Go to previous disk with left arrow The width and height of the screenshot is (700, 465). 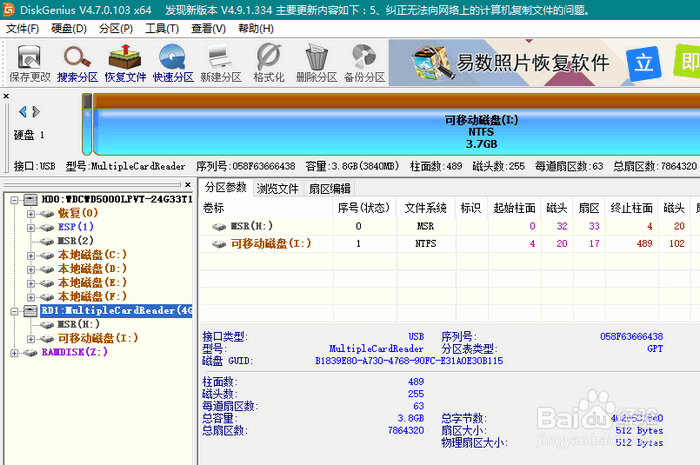point(23,112)
